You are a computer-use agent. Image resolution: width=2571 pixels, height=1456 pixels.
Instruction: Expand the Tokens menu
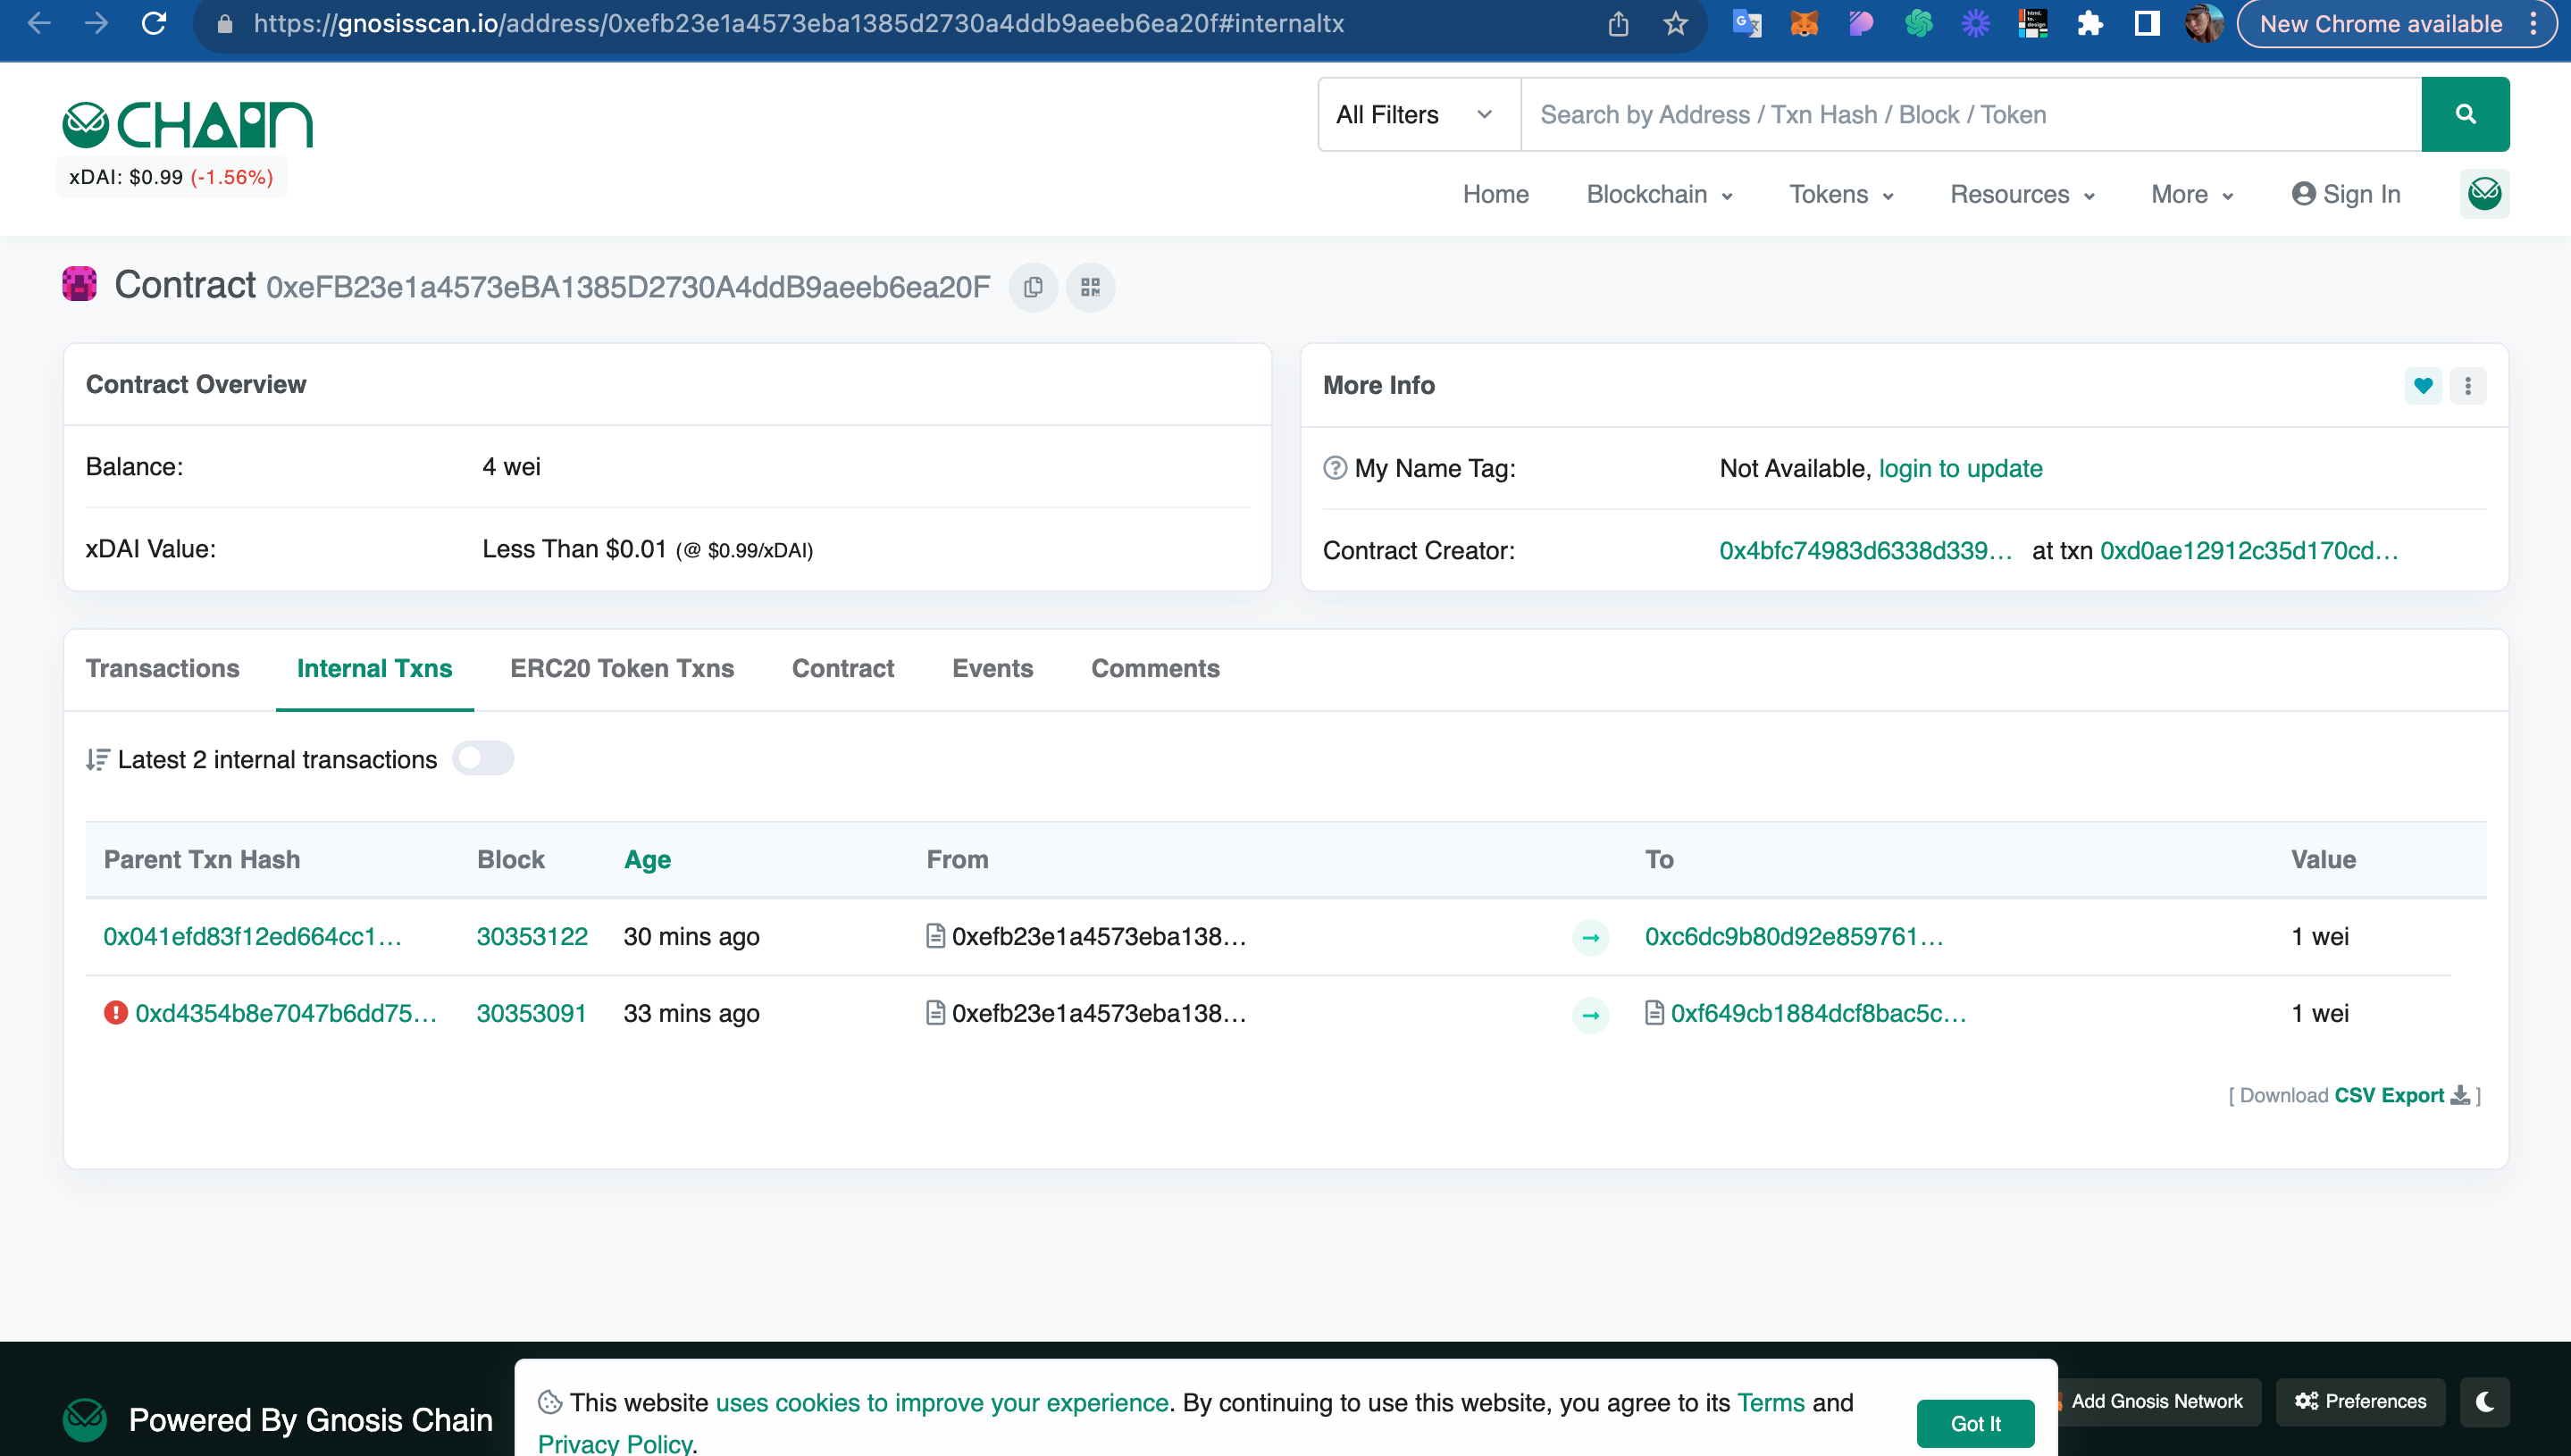(1841, 194)
